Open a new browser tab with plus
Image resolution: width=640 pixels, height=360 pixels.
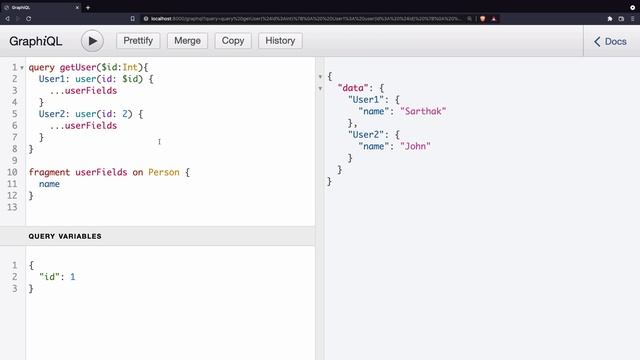point(88,7)
